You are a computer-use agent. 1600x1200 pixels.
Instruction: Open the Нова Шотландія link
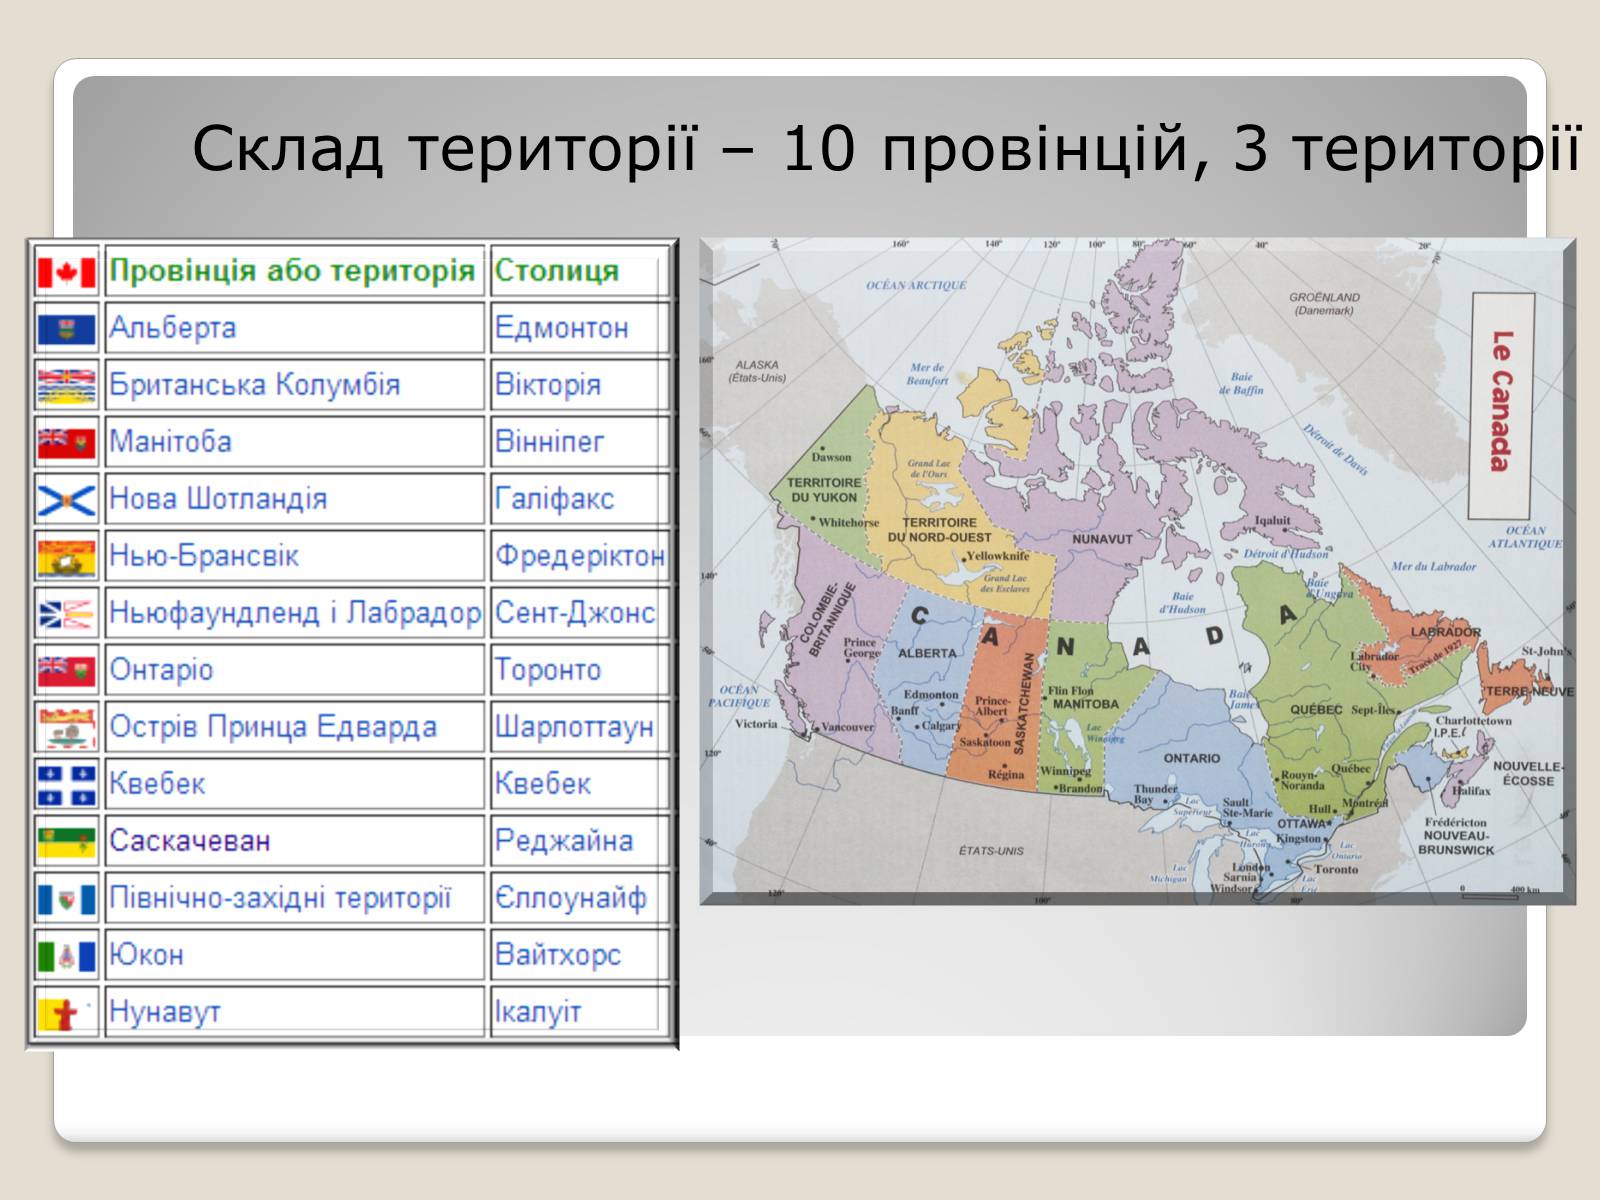218,499
